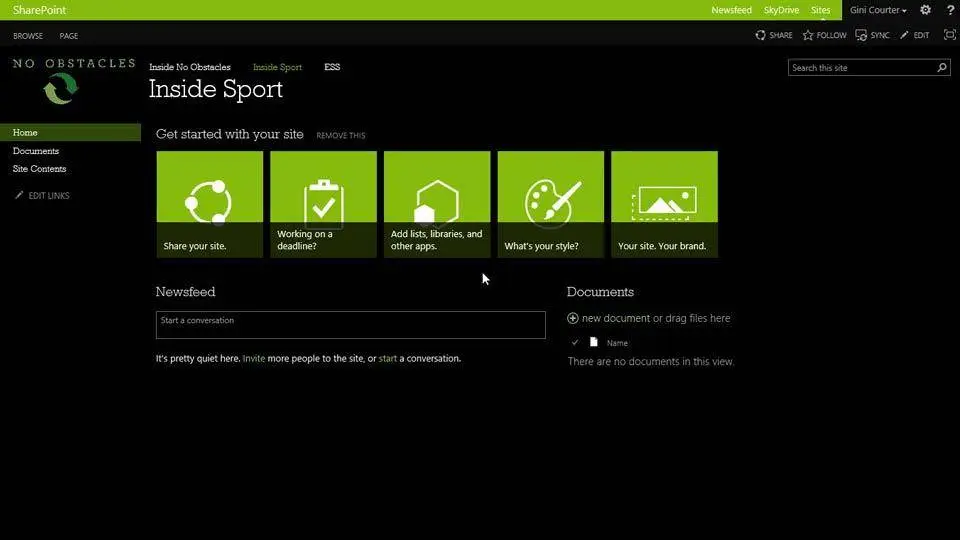Click the Edit Links pencil icon
This screenshot has height=540, width=960.
(19, 195)
